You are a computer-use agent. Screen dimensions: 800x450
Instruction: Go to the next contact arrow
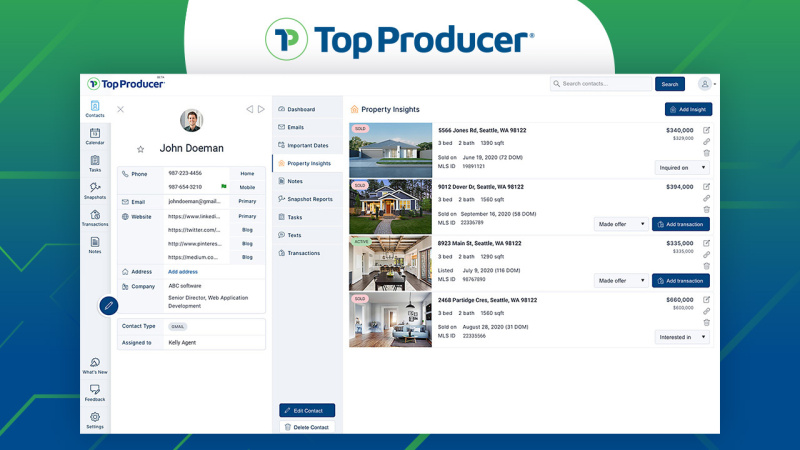pyautogui.click(x=261, y=109)
